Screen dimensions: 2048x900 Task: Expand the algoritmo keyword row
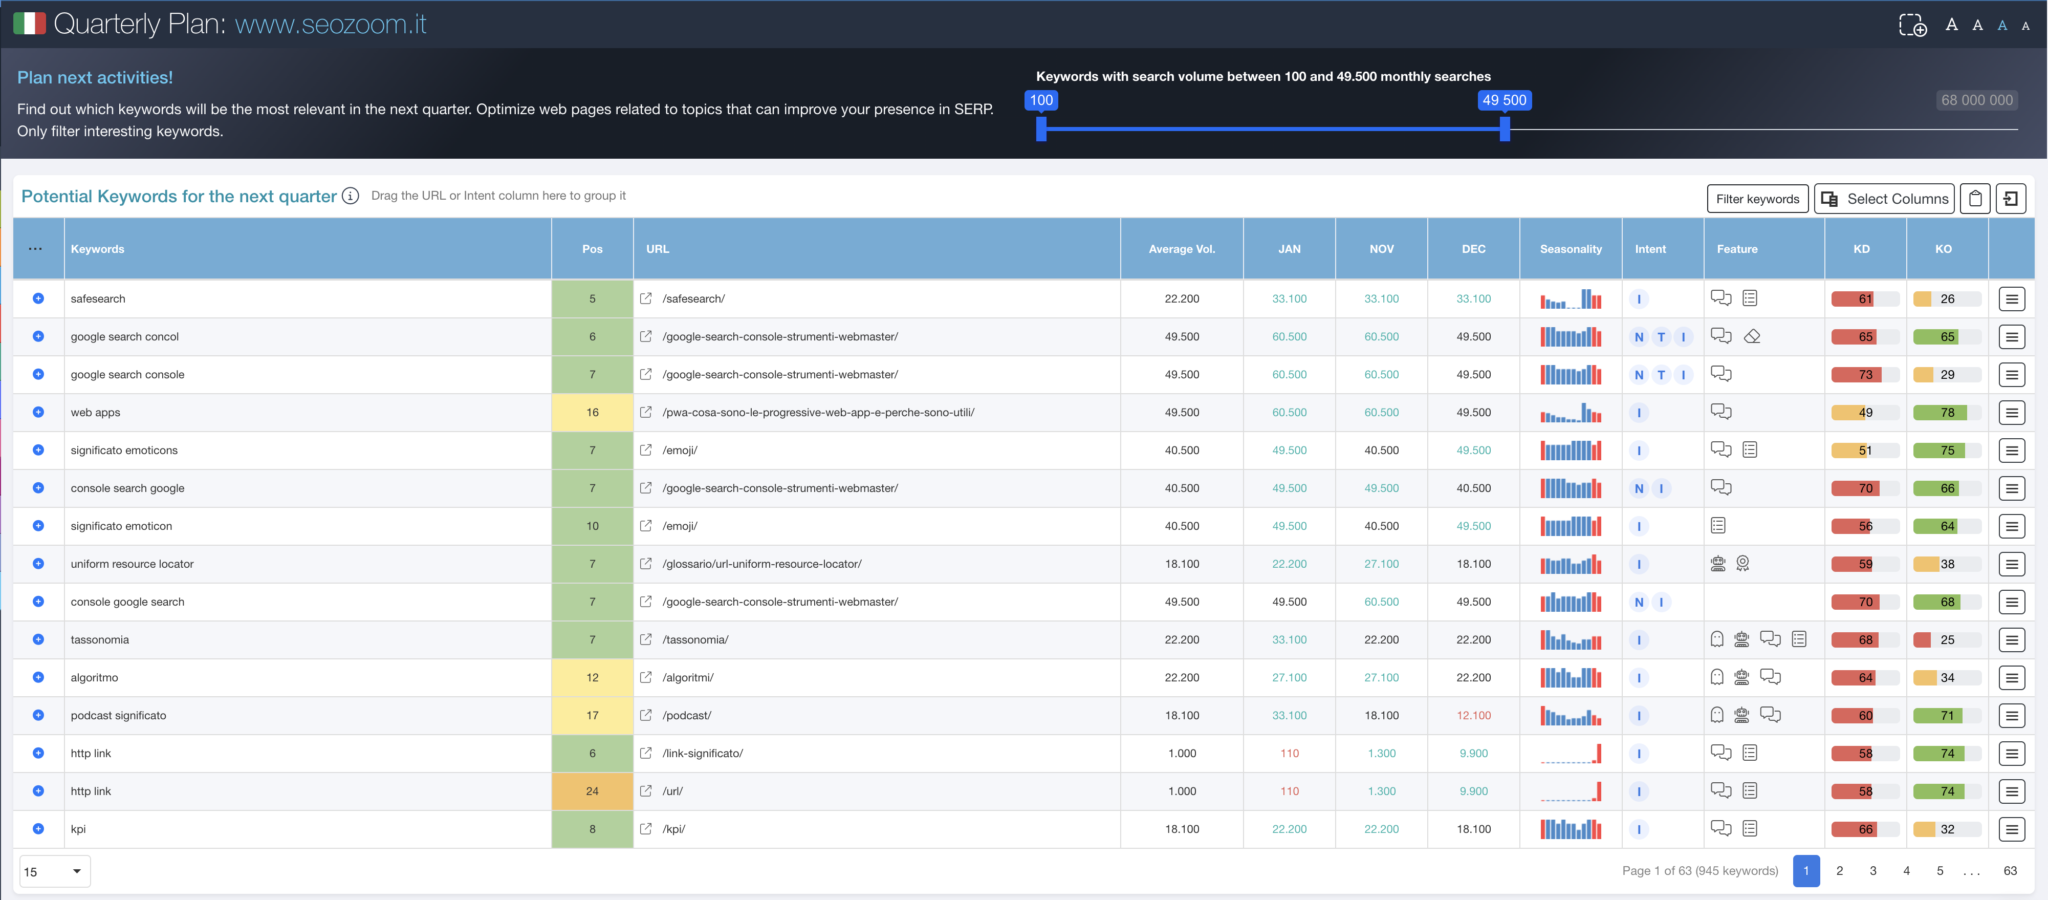38,678
